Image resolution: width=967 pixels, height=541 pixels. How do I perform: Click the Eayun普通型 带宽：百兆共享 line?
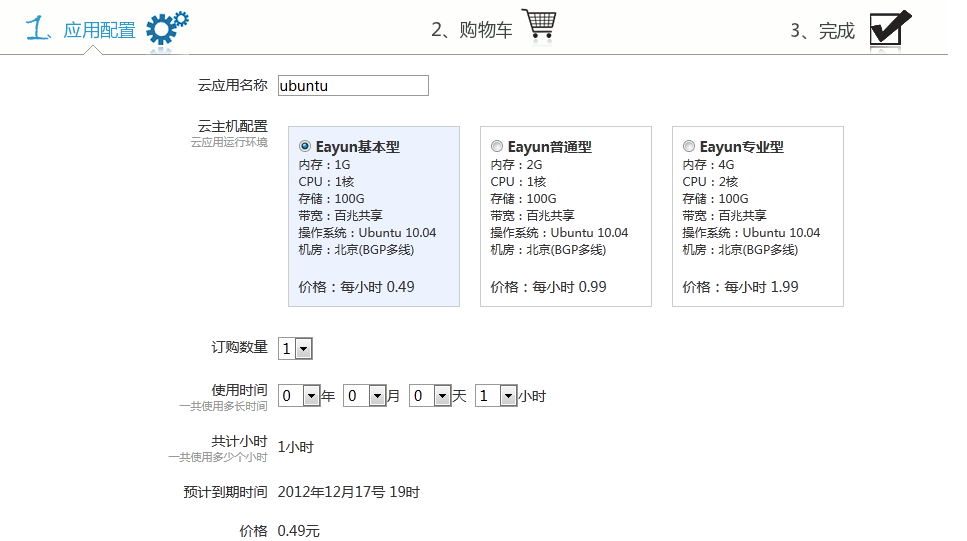[532, 216]
